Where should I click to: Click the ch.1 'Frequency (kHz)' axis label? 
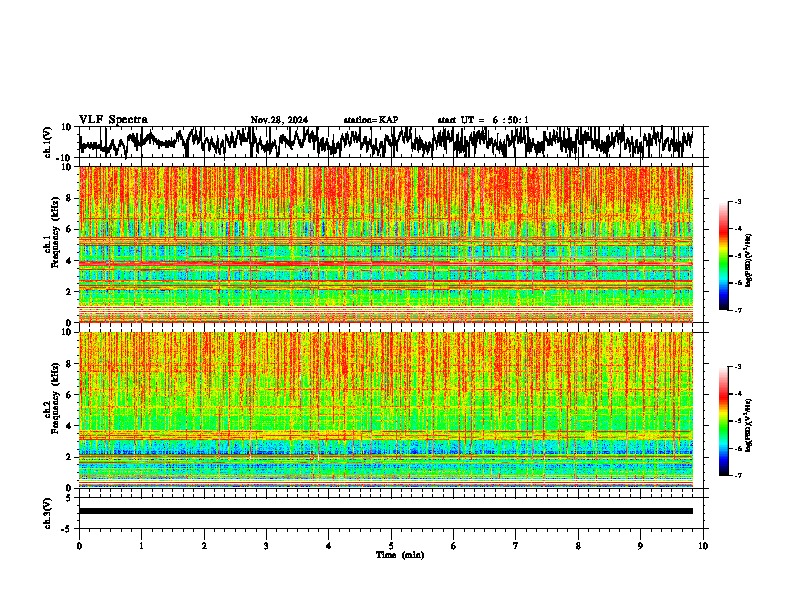tap(55, 233)
